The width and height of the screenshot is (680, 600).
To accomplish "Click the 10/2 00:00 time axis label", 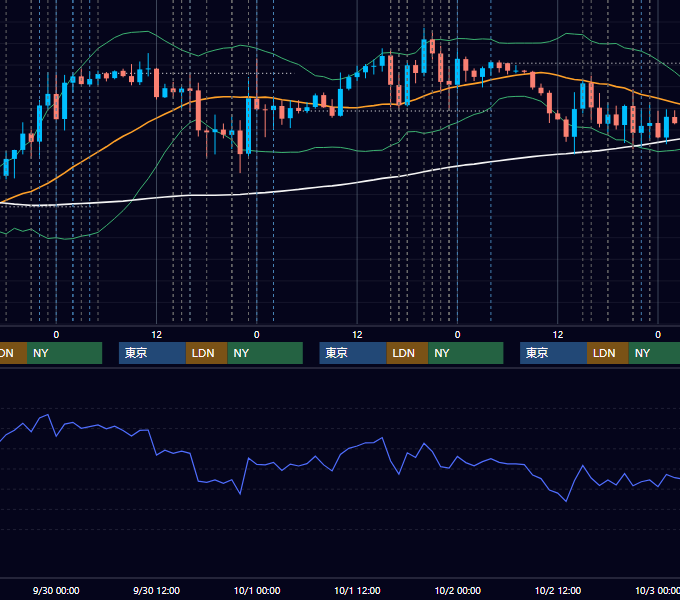I will point(458,590).
